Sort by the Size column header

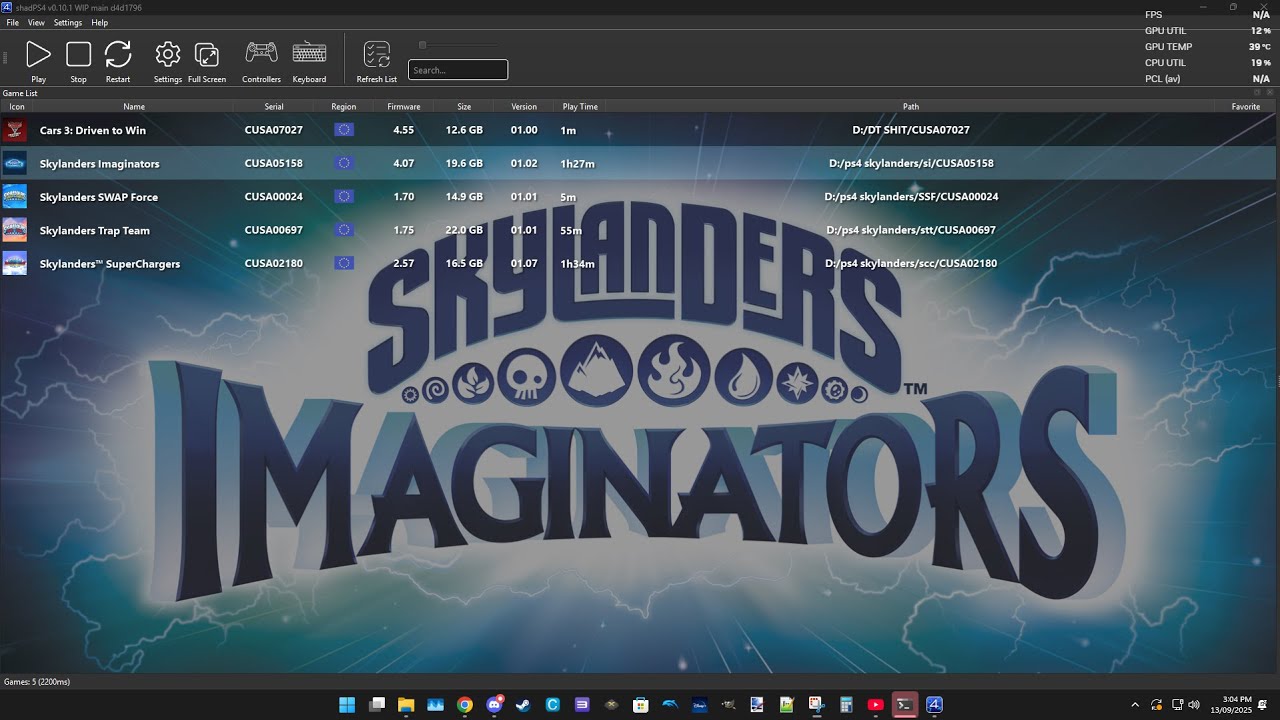click(x=464, y=106)
